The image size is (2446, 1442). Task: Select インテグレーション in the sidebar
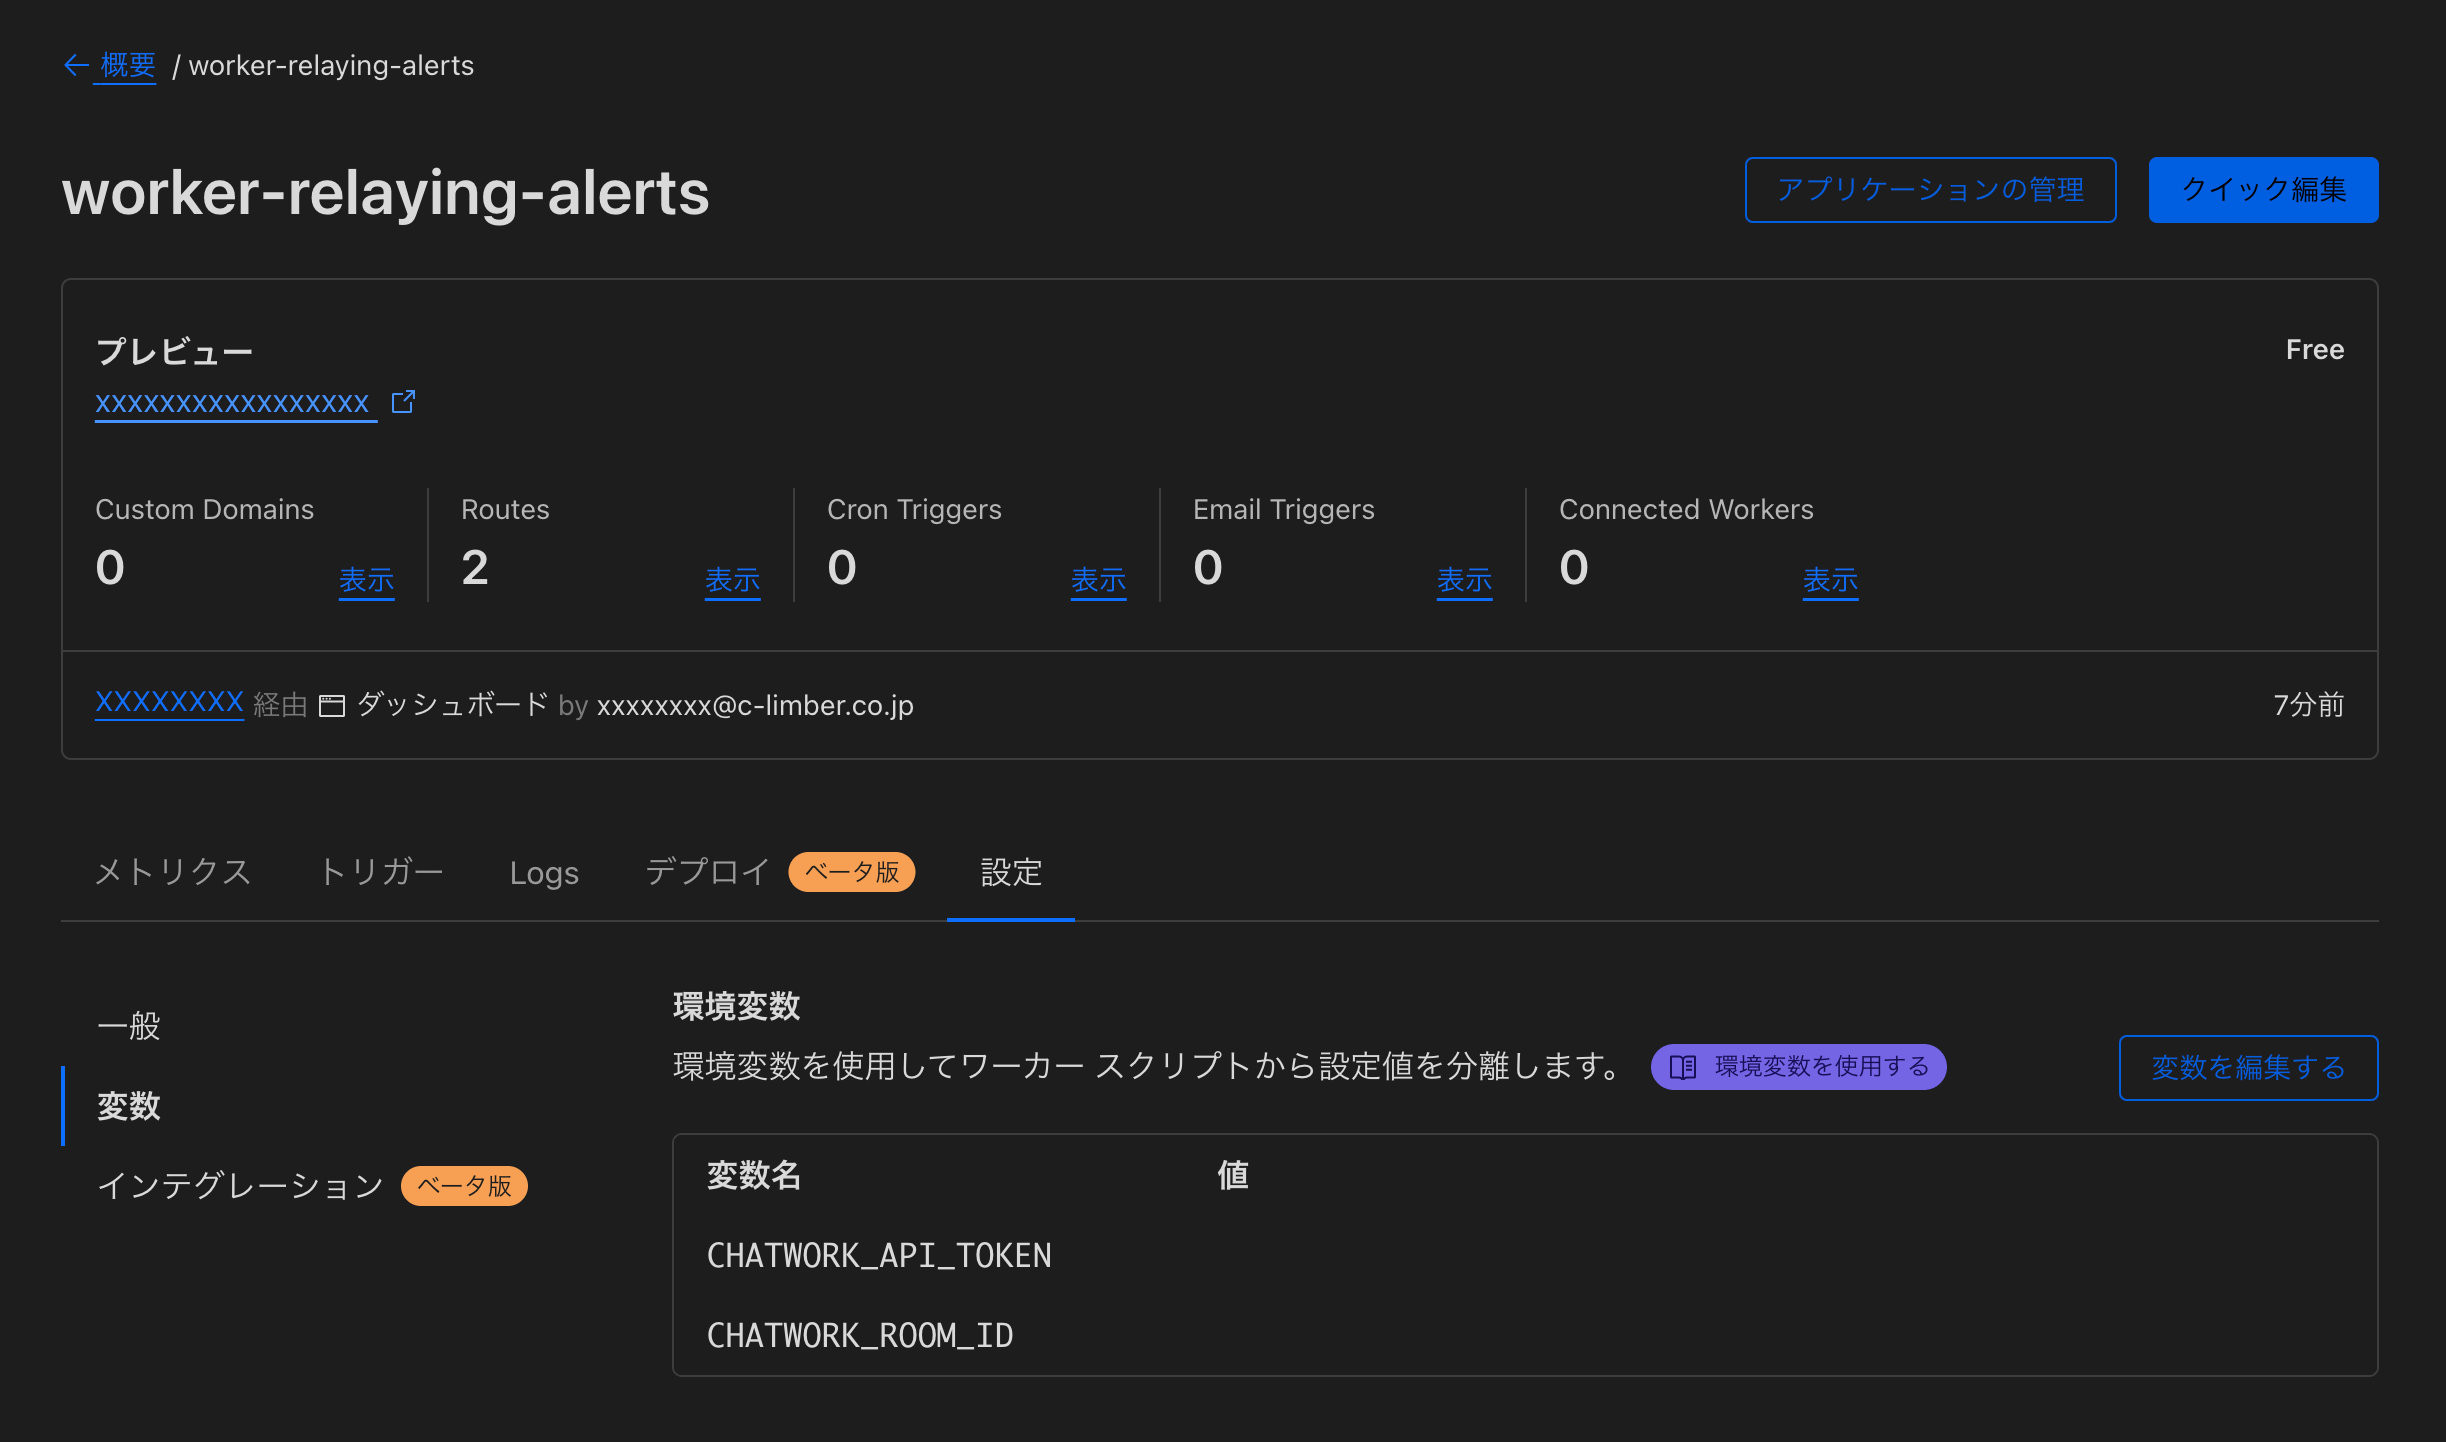239,1186
